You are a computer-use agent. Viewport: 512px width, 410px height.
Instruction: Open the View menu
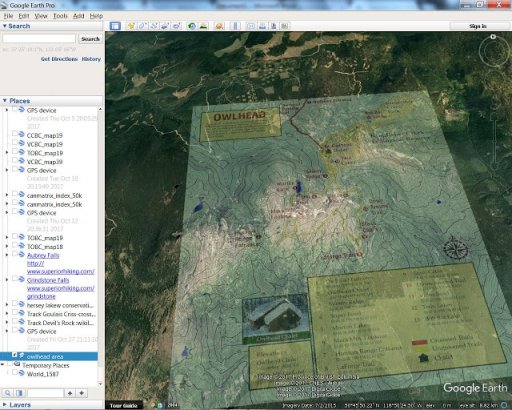[x=41, y=16]
